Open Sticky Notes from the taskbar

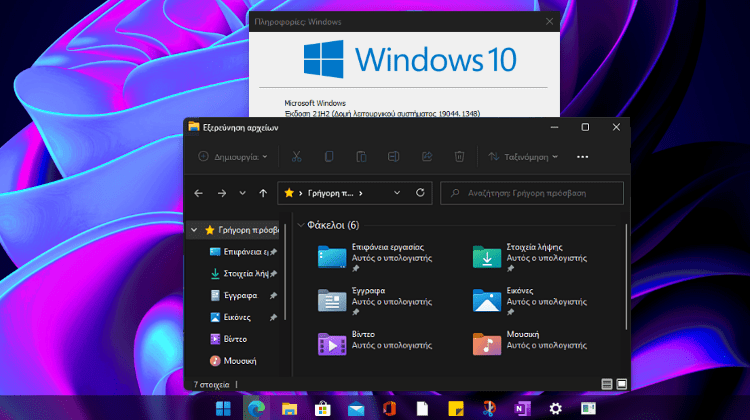(x=456, y=409)
